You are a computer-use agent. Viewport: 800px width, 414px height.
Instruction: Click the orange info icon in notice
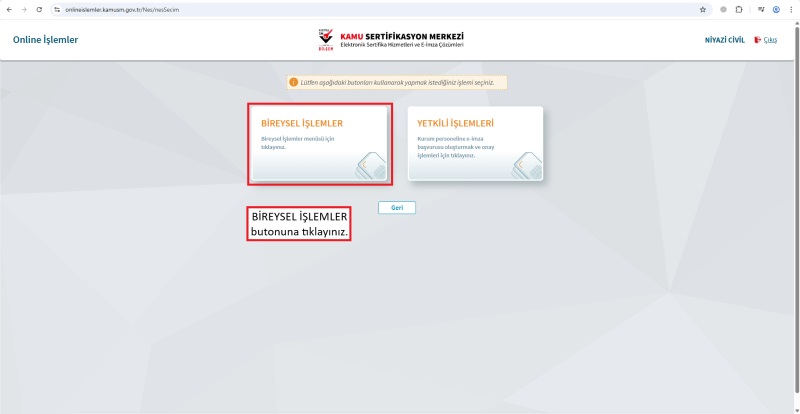point(294,82)
